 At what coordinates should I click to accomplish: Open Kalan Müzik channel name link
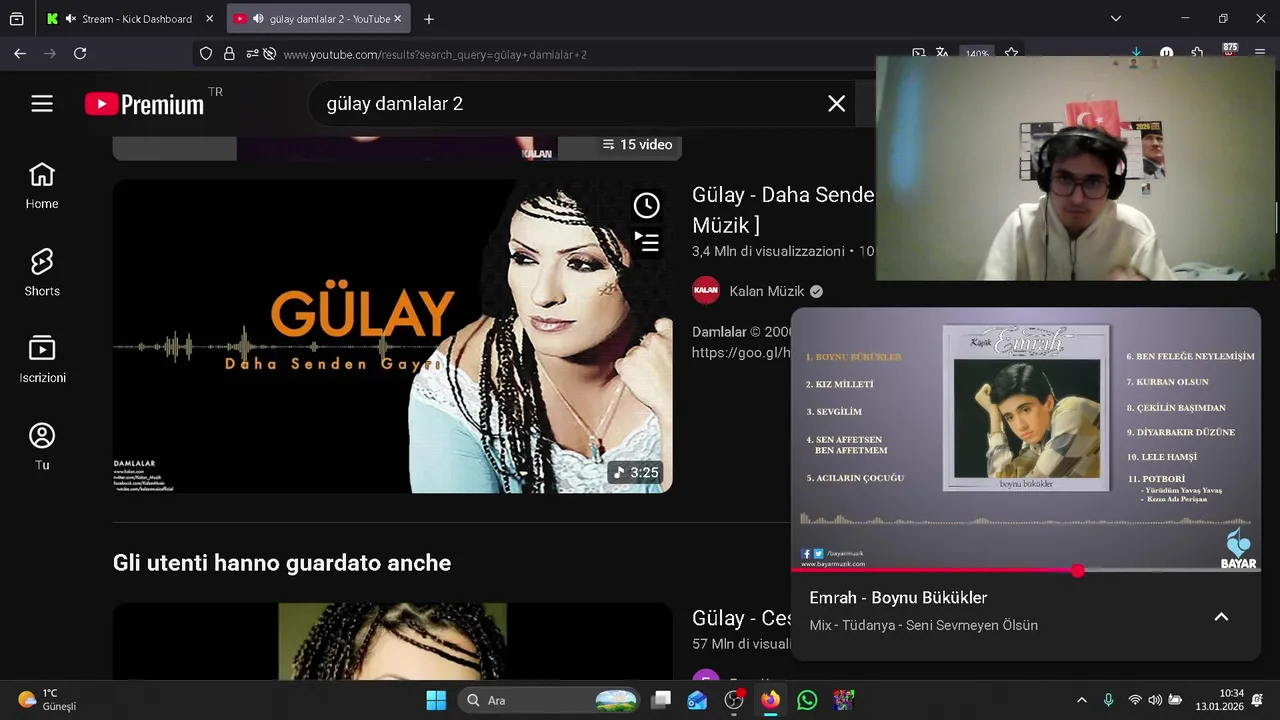tap(767, 291)
